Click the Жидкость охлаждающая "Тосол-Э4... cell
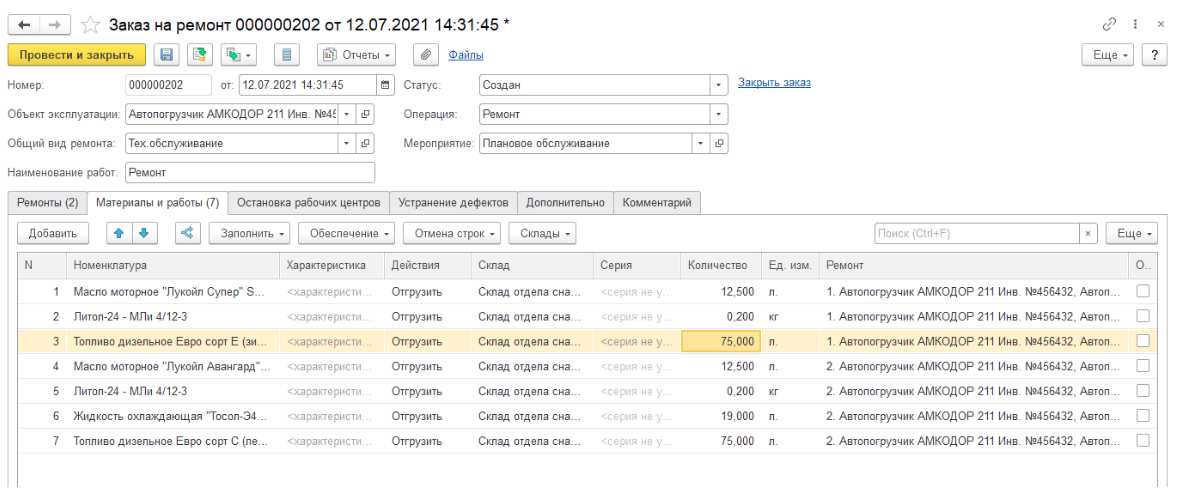The image size is (1185, 492). click(173, 416)
